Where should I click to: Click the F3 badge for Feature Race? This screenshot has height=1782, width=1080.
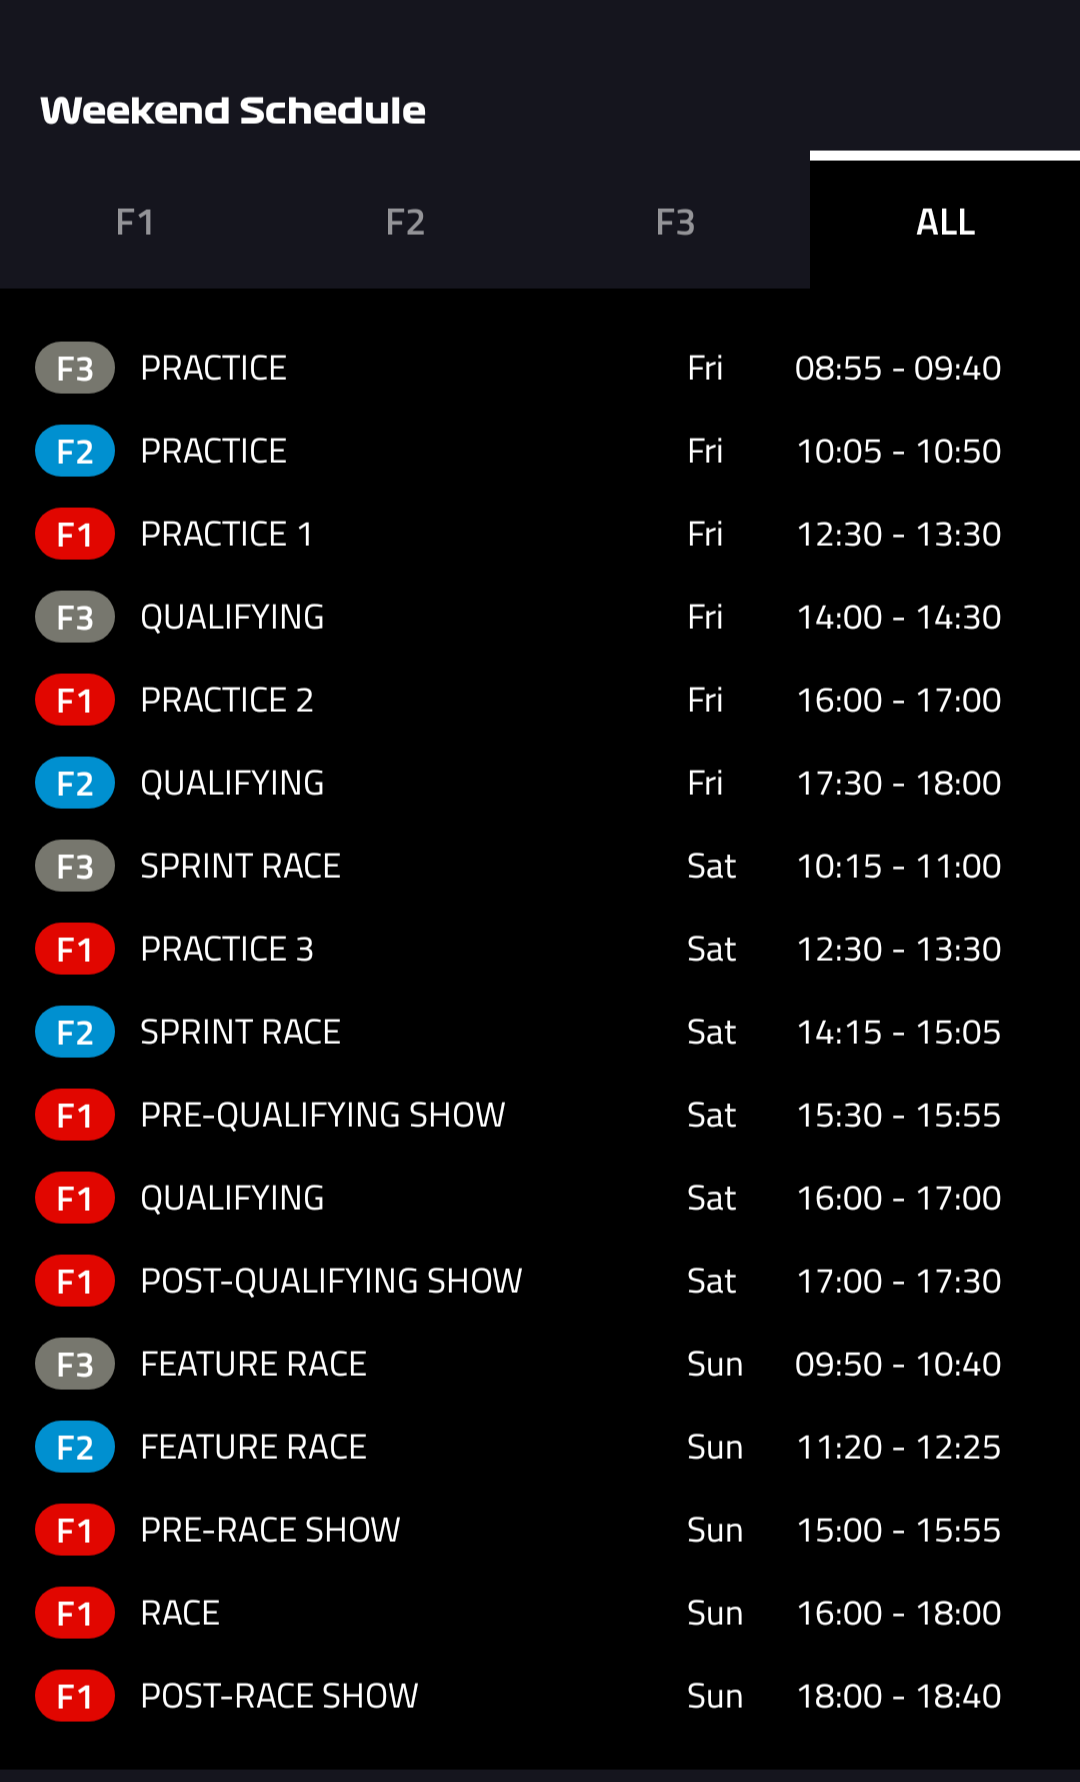(75, 1364)
